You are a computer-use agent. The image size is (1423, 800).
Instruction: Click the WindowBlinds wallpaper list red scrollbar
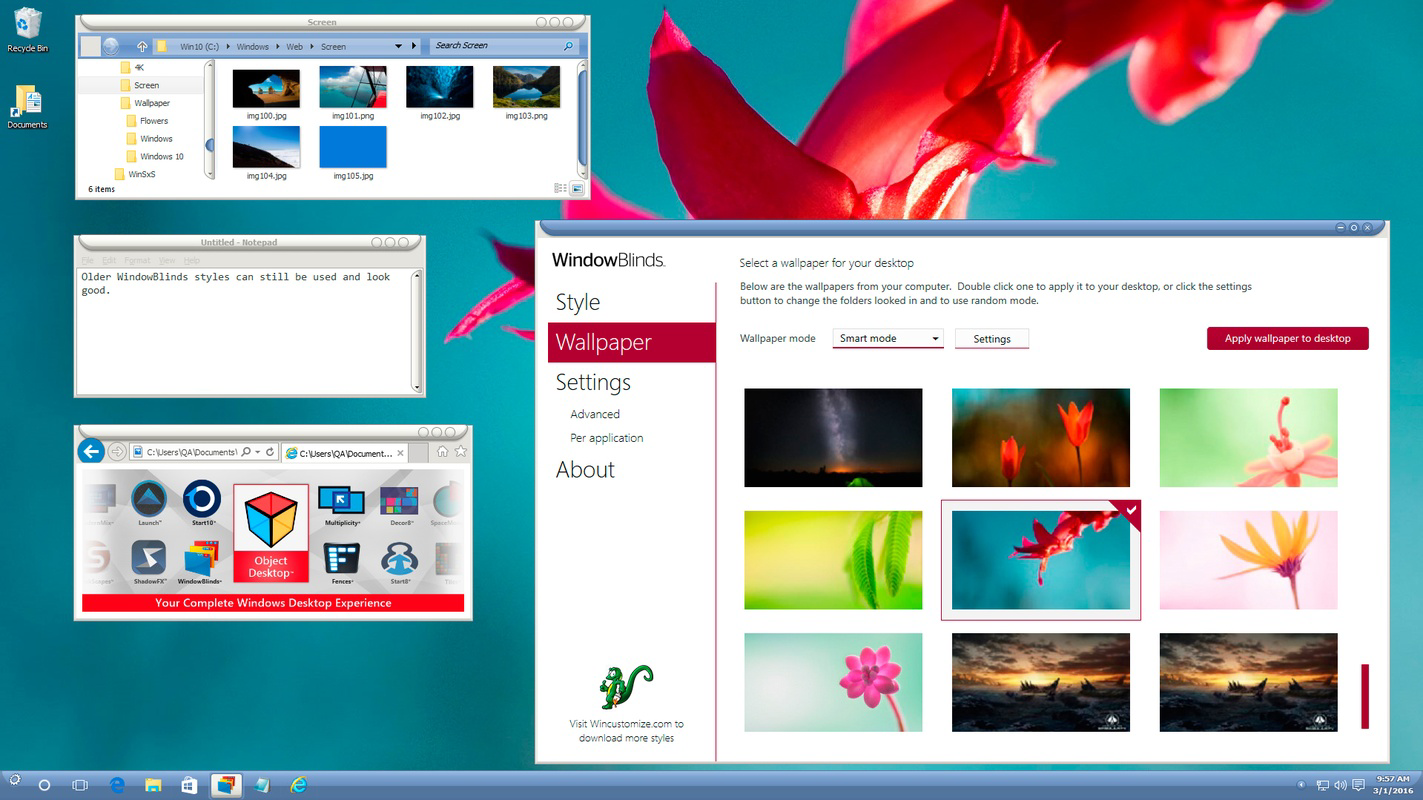click(1365, 696)
